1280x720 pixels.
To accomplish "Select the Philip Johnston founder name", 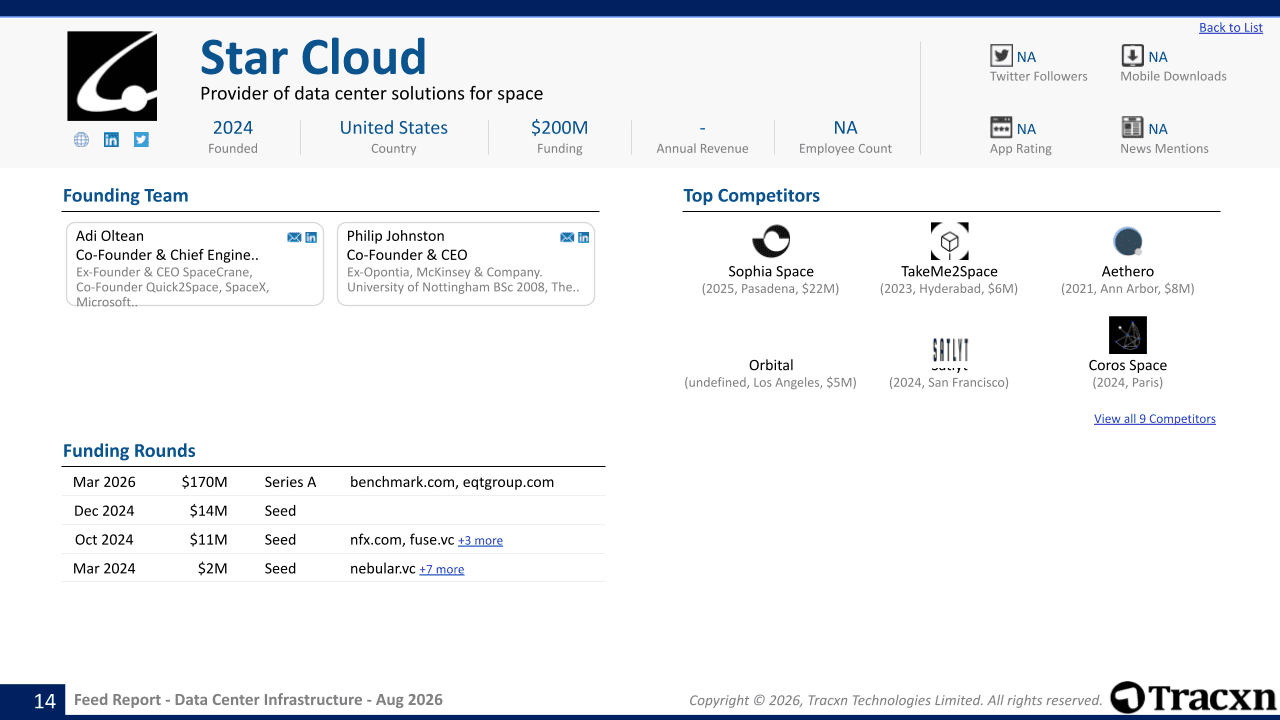I will (x=396, y=236).
